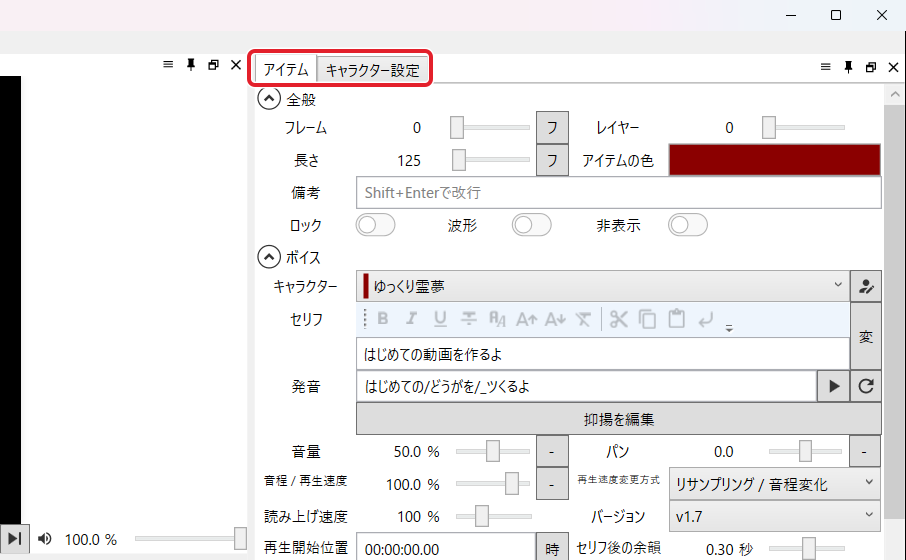Open the アイテムの色 dark red swatch
Viewport: 906px width, 560px height.
775,160
